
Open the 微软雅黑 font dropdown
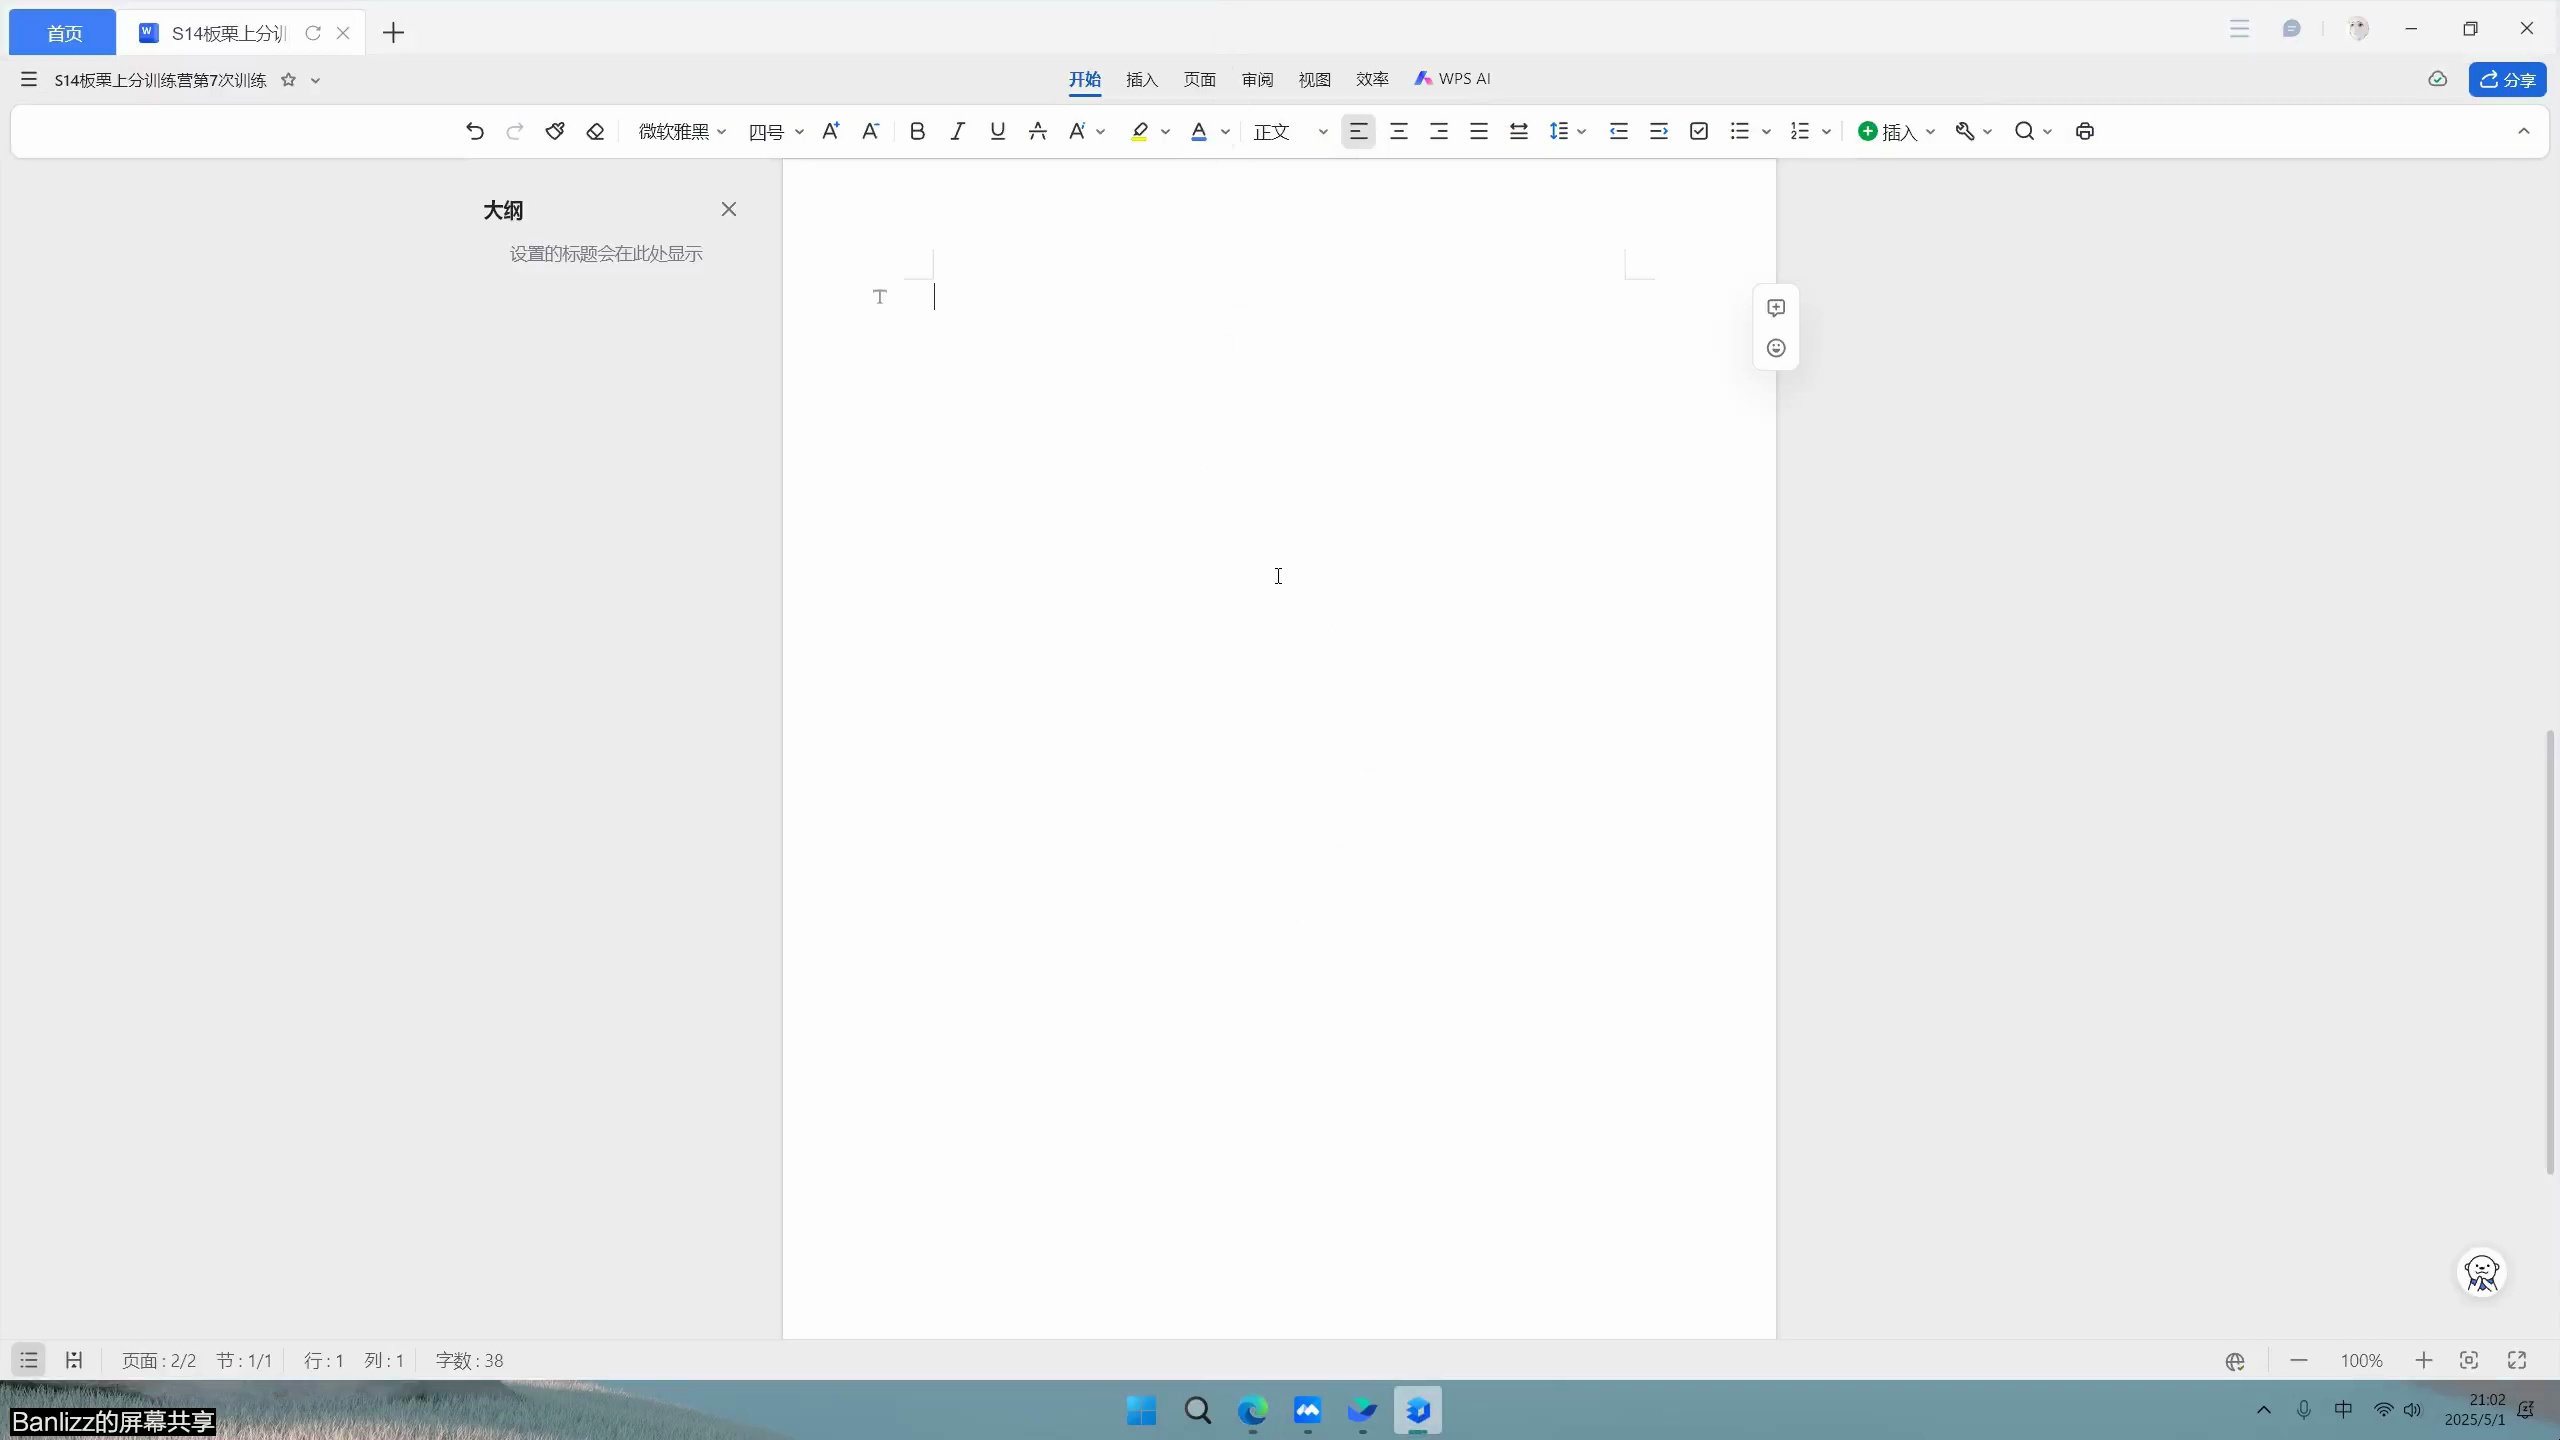682,131
